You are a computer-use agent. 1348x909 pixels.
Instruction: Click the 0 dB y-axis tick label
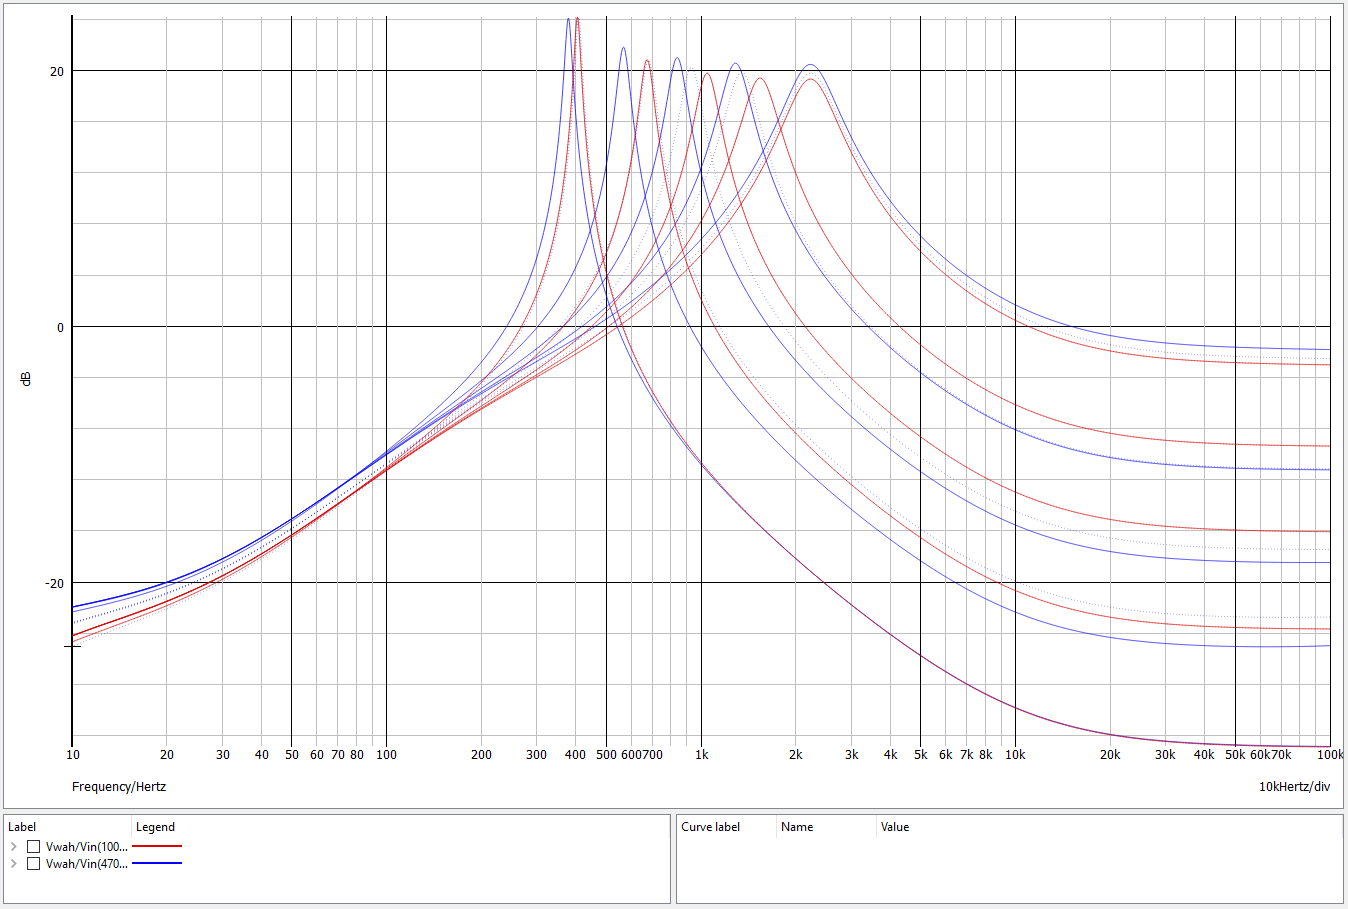[60, 328]
